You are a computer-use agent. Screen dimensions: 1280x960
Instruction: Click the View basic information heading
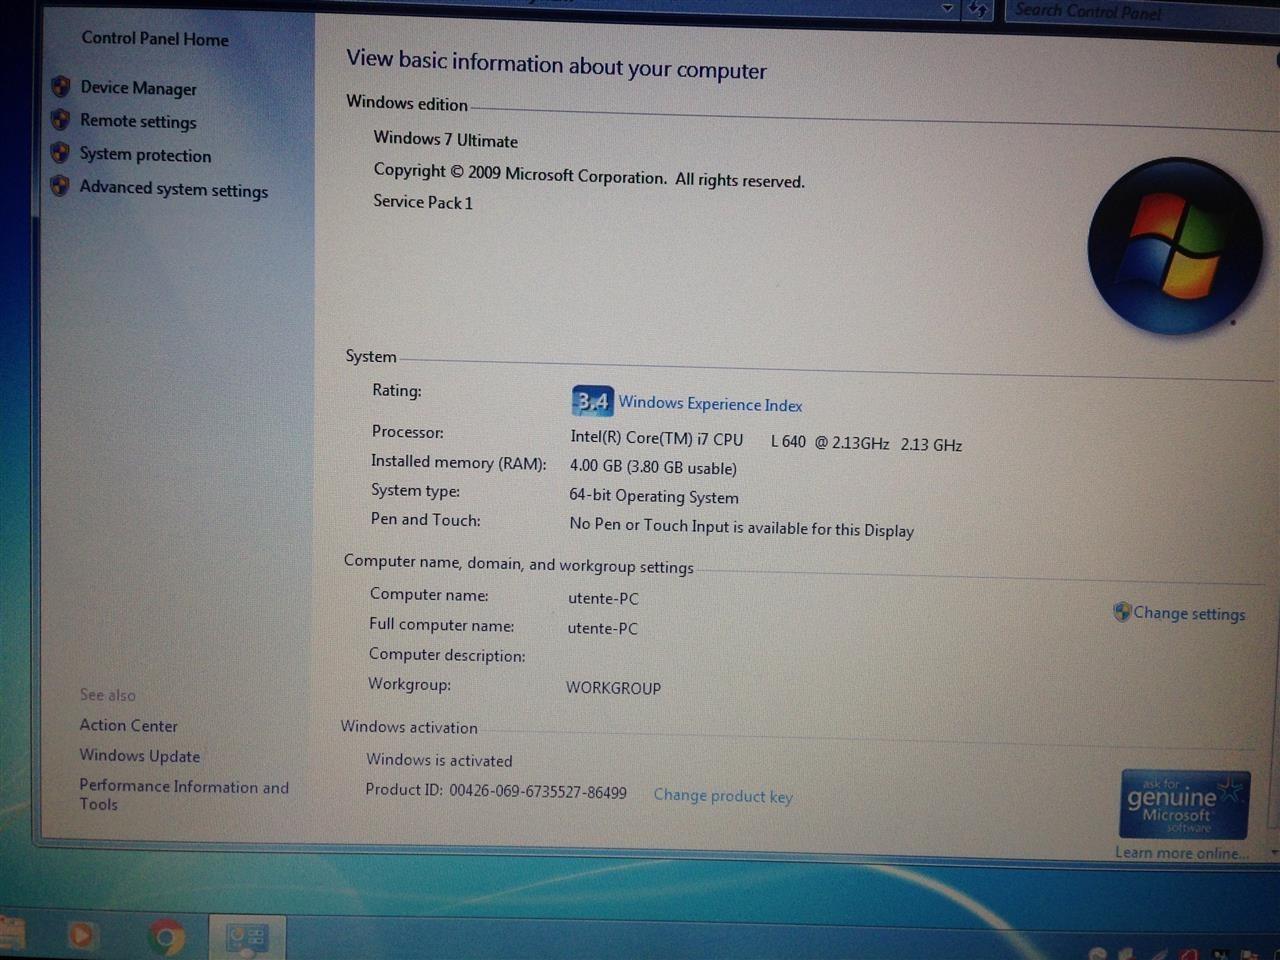pyautogui.click(x=556, y=65)
